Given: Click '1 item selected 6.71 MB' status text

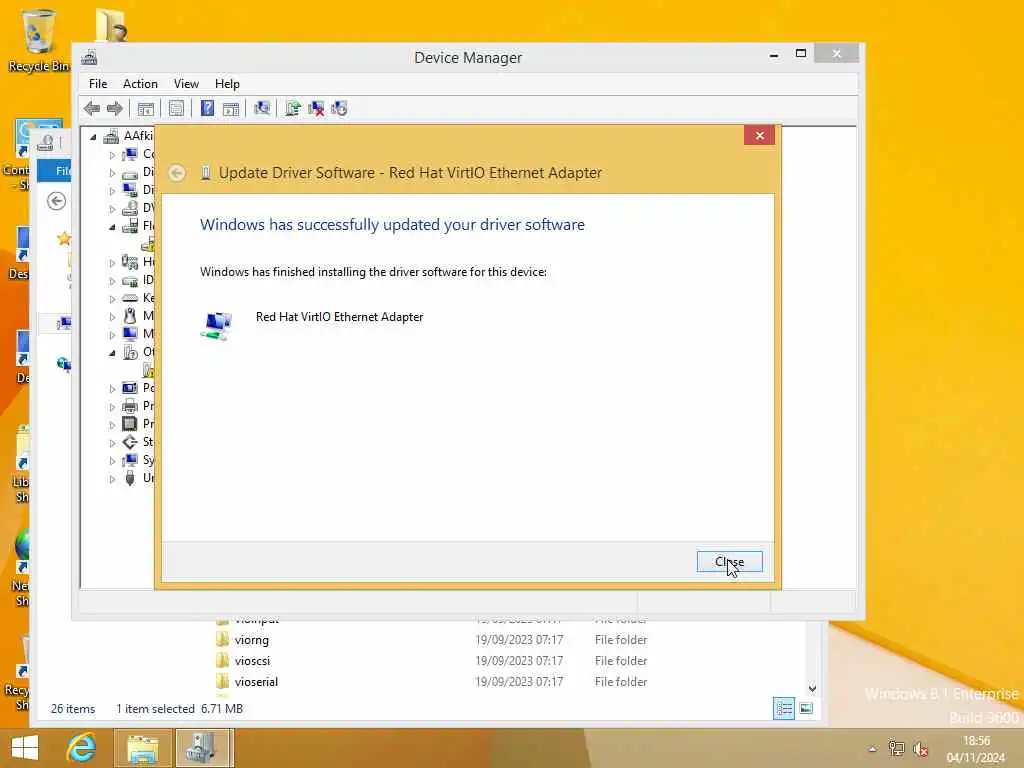Looking at the screenshot, I should pos(180,709).
